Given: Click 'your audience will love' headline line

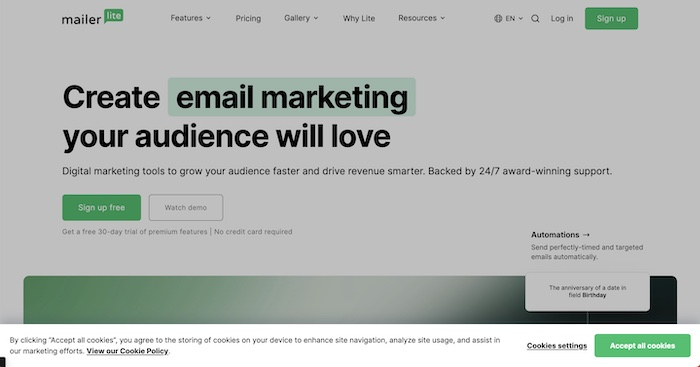Looking at the screenshot, I should (x=226, y=136).
